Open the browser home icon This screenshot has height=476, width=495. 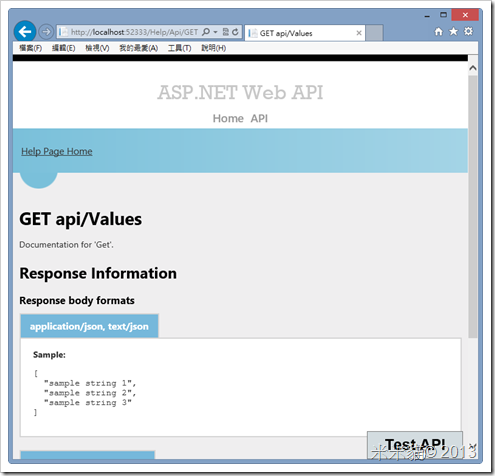pyautogui.click(x=439, y=32)
